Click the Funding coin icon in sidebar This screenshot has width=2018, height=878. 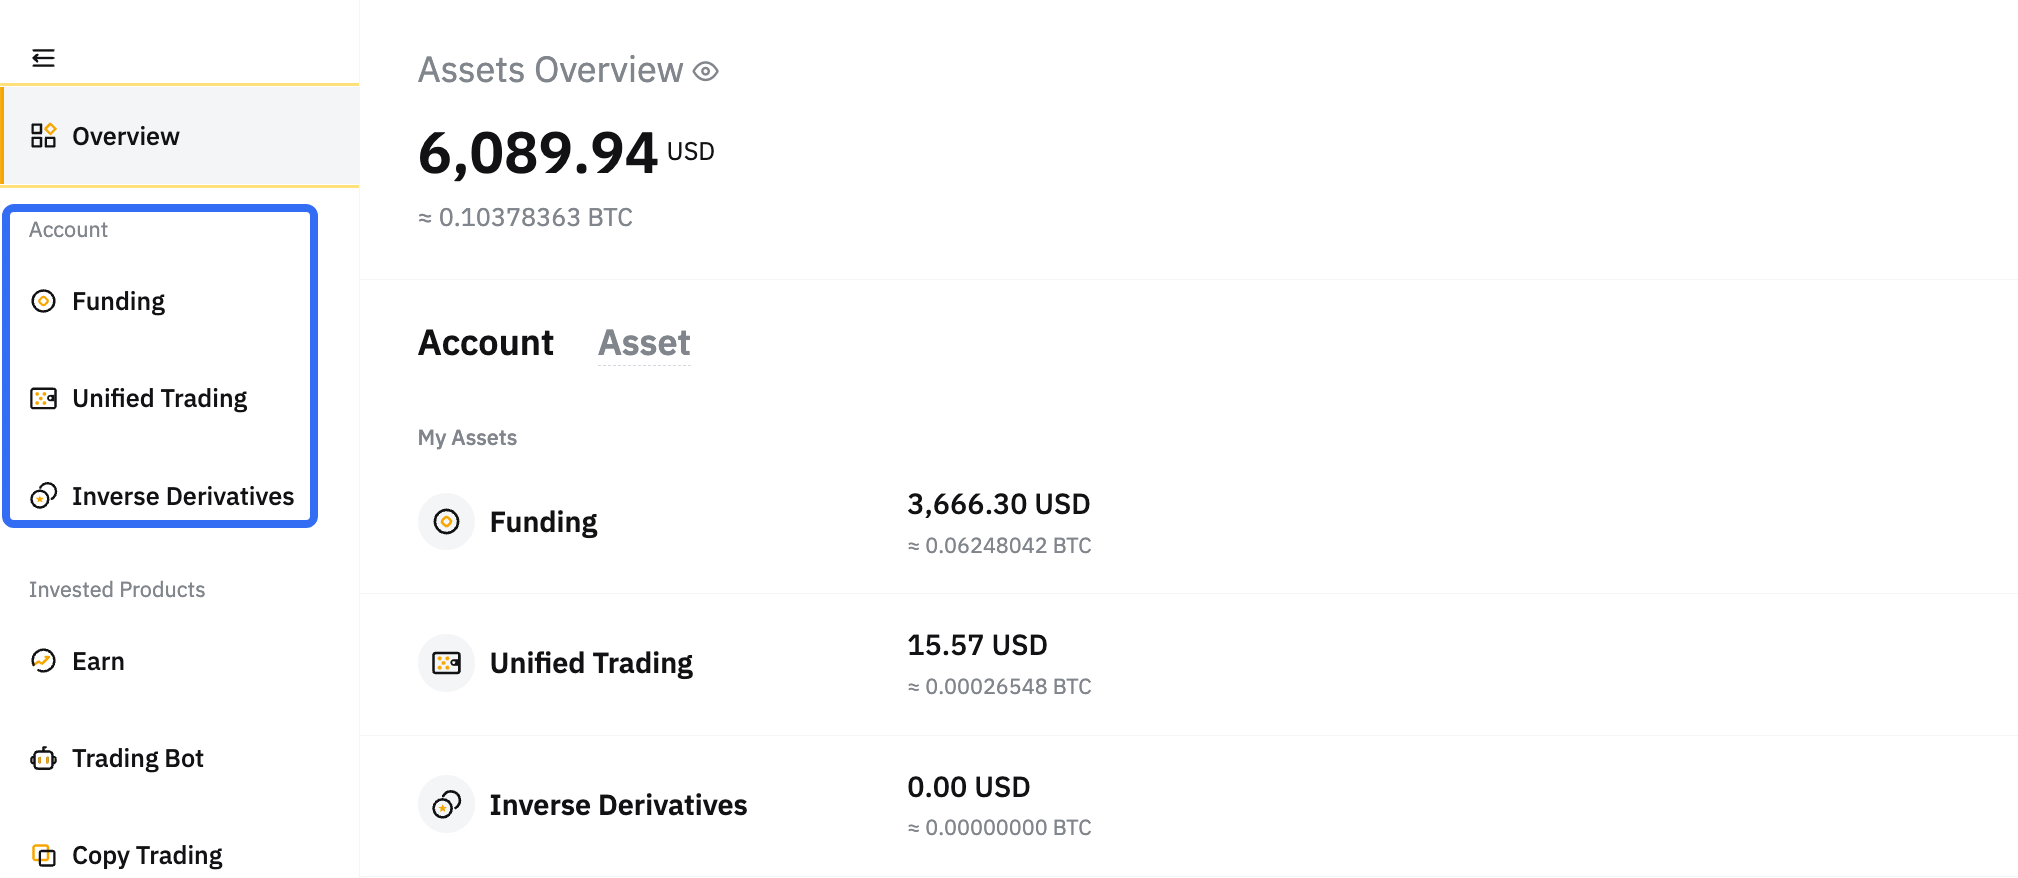coord(43,301)
